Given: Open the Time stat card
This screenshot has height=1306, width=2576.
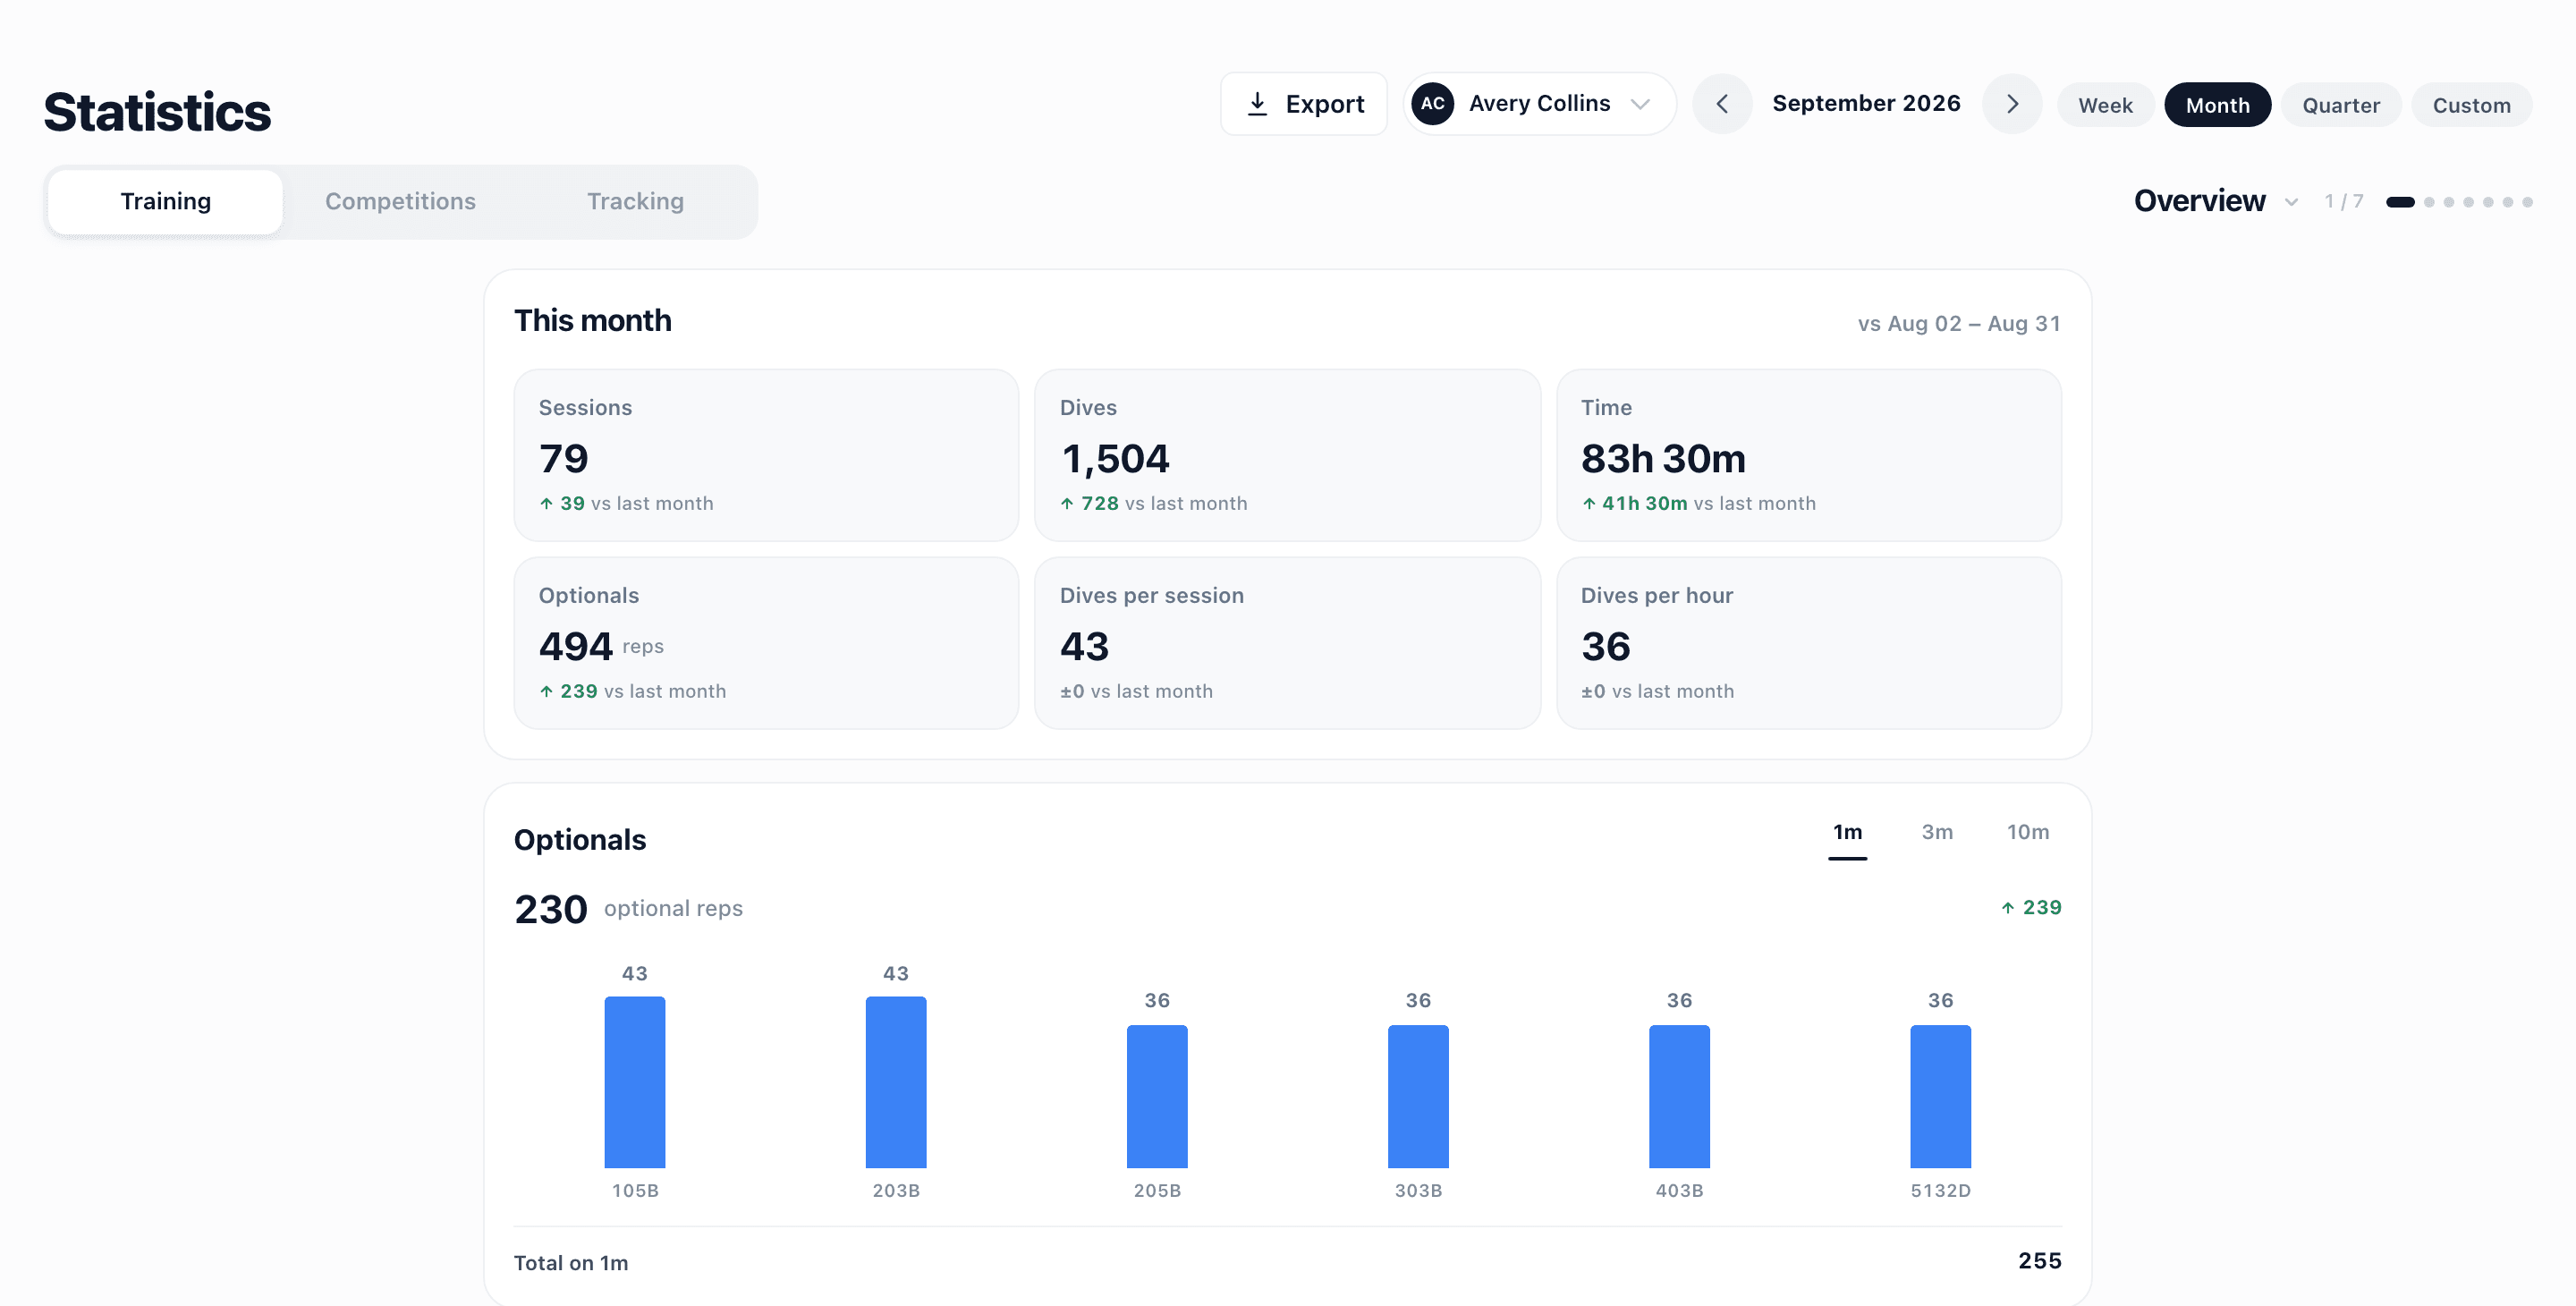Looking at the screenshot, I should click(1808, 455).
